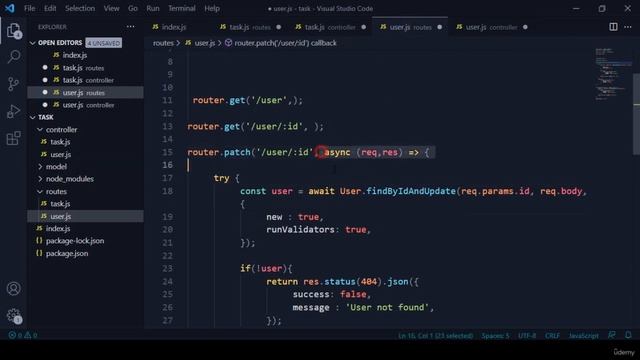Image resolution: width=640 pixels, height=360 pixels.
Task: Place cursor on findByIdAndUpdate text
Action: 411,191
